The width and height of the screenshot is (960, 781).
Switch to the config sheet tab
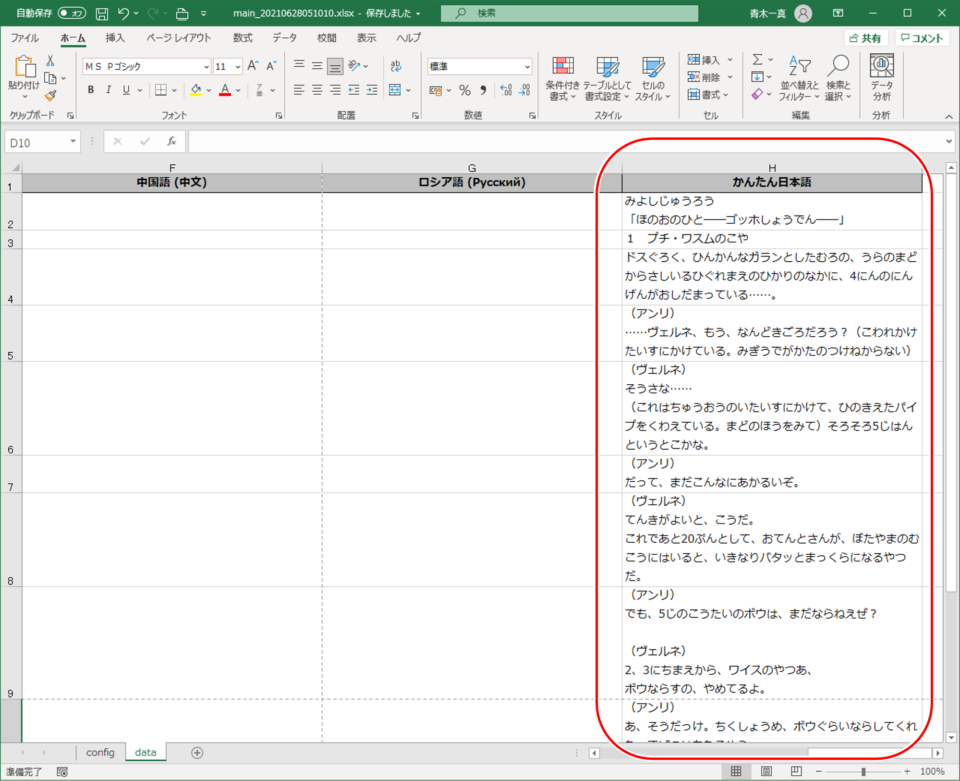(100, 752)
